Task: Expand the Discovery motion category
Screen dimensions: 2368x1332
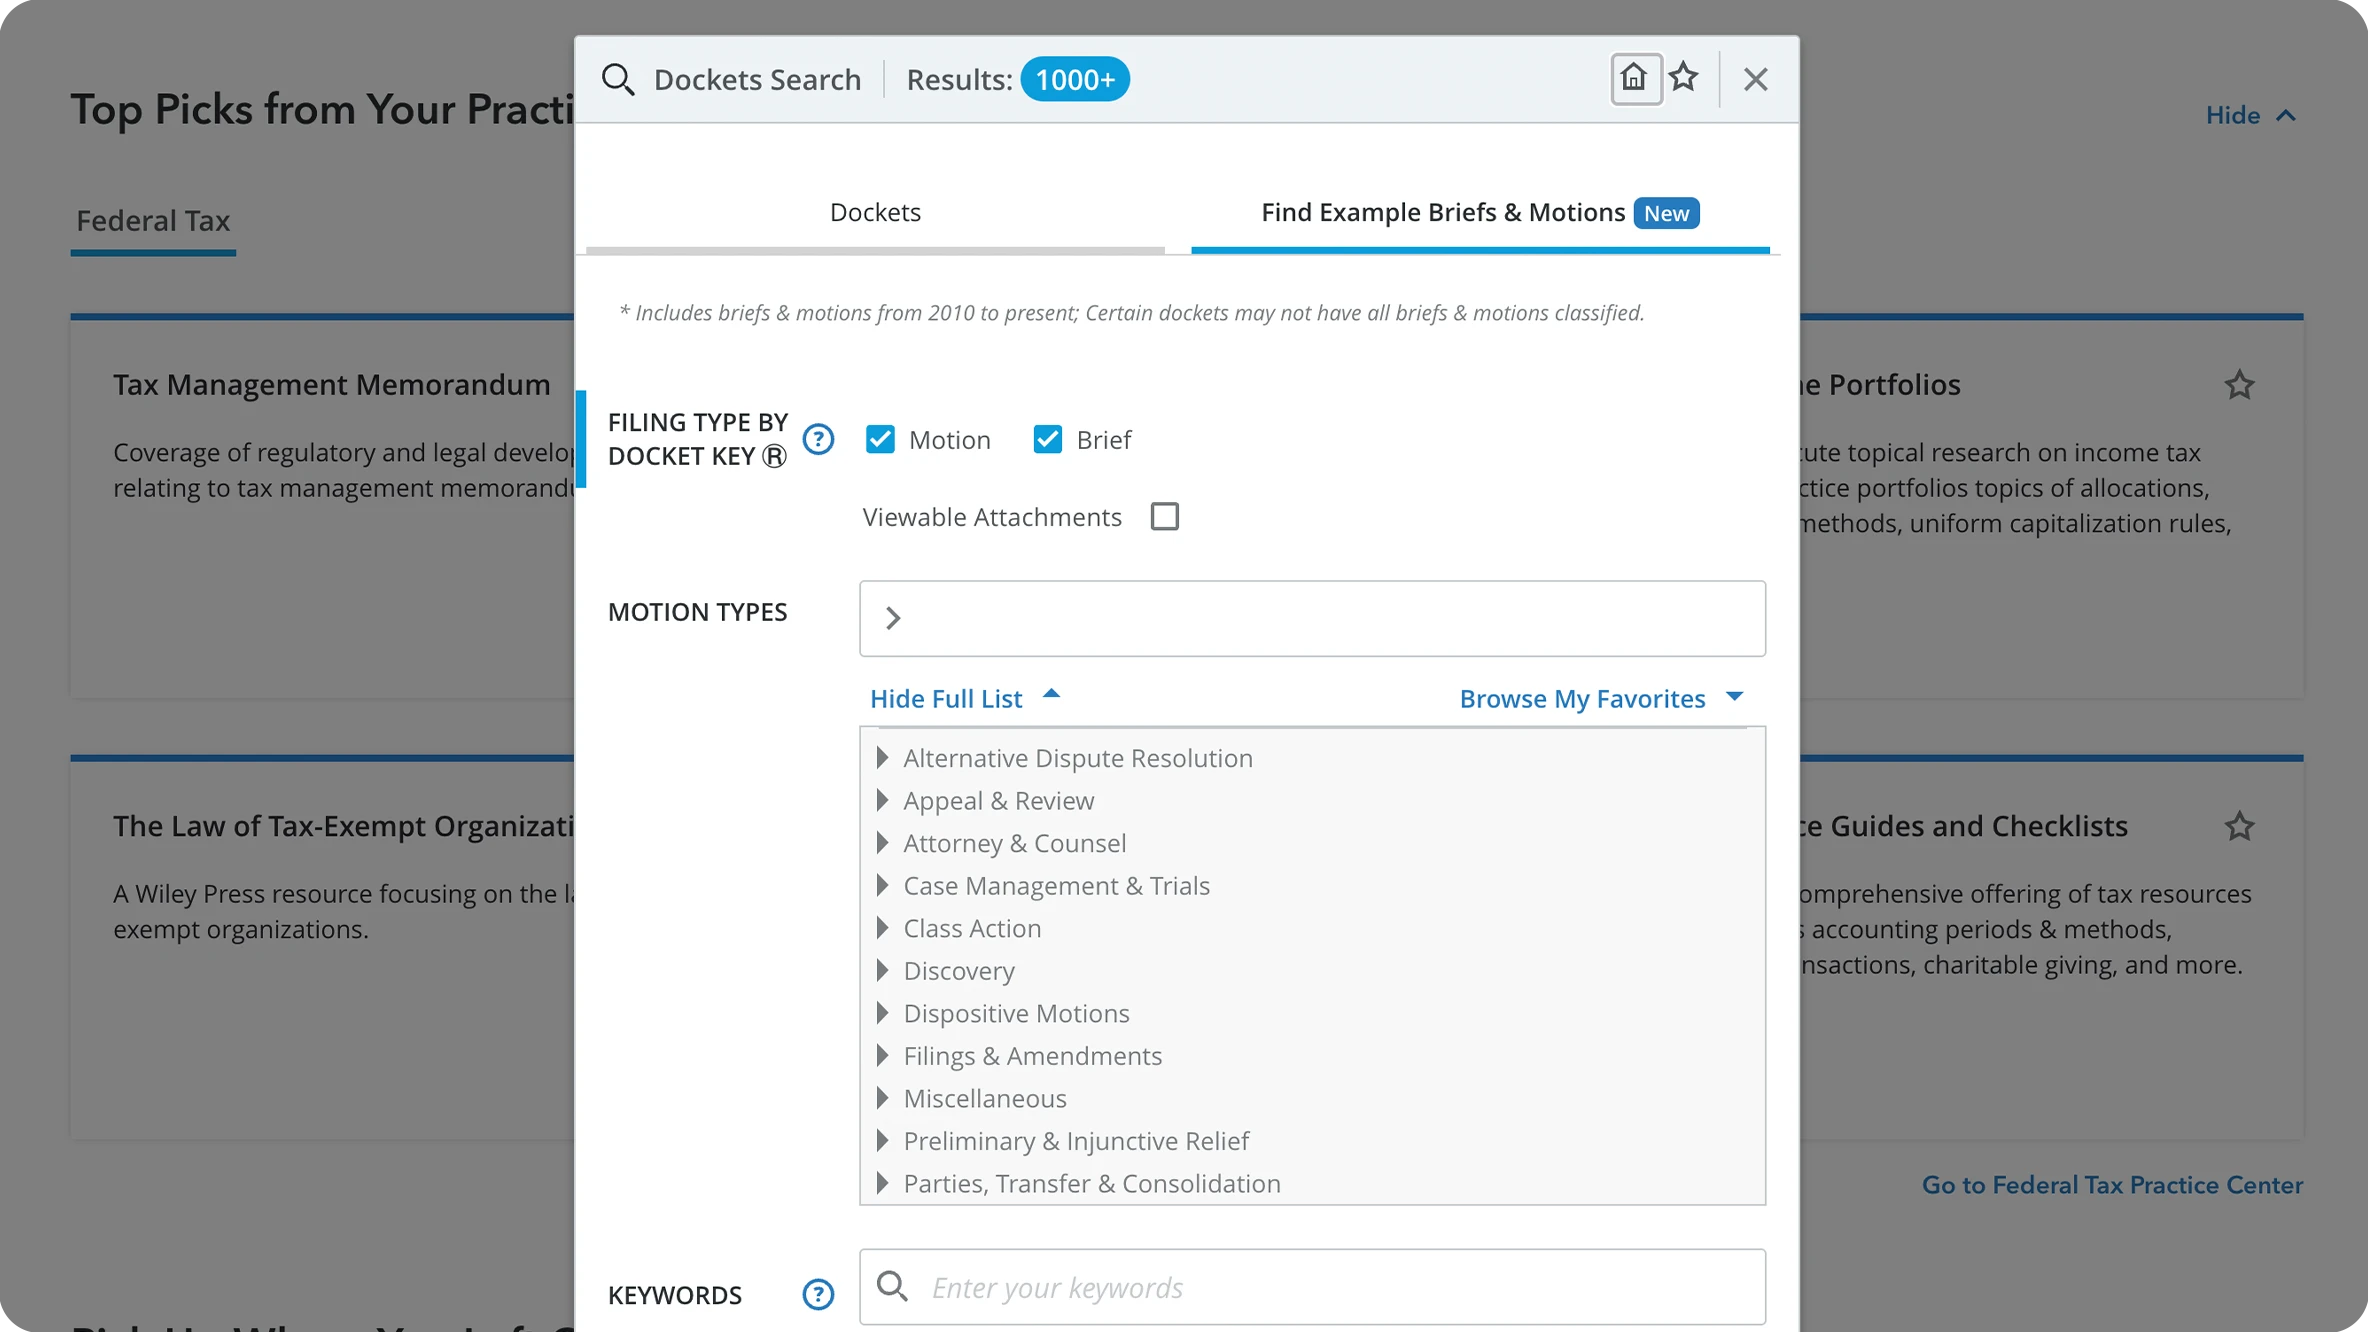Action: (882, 970)
